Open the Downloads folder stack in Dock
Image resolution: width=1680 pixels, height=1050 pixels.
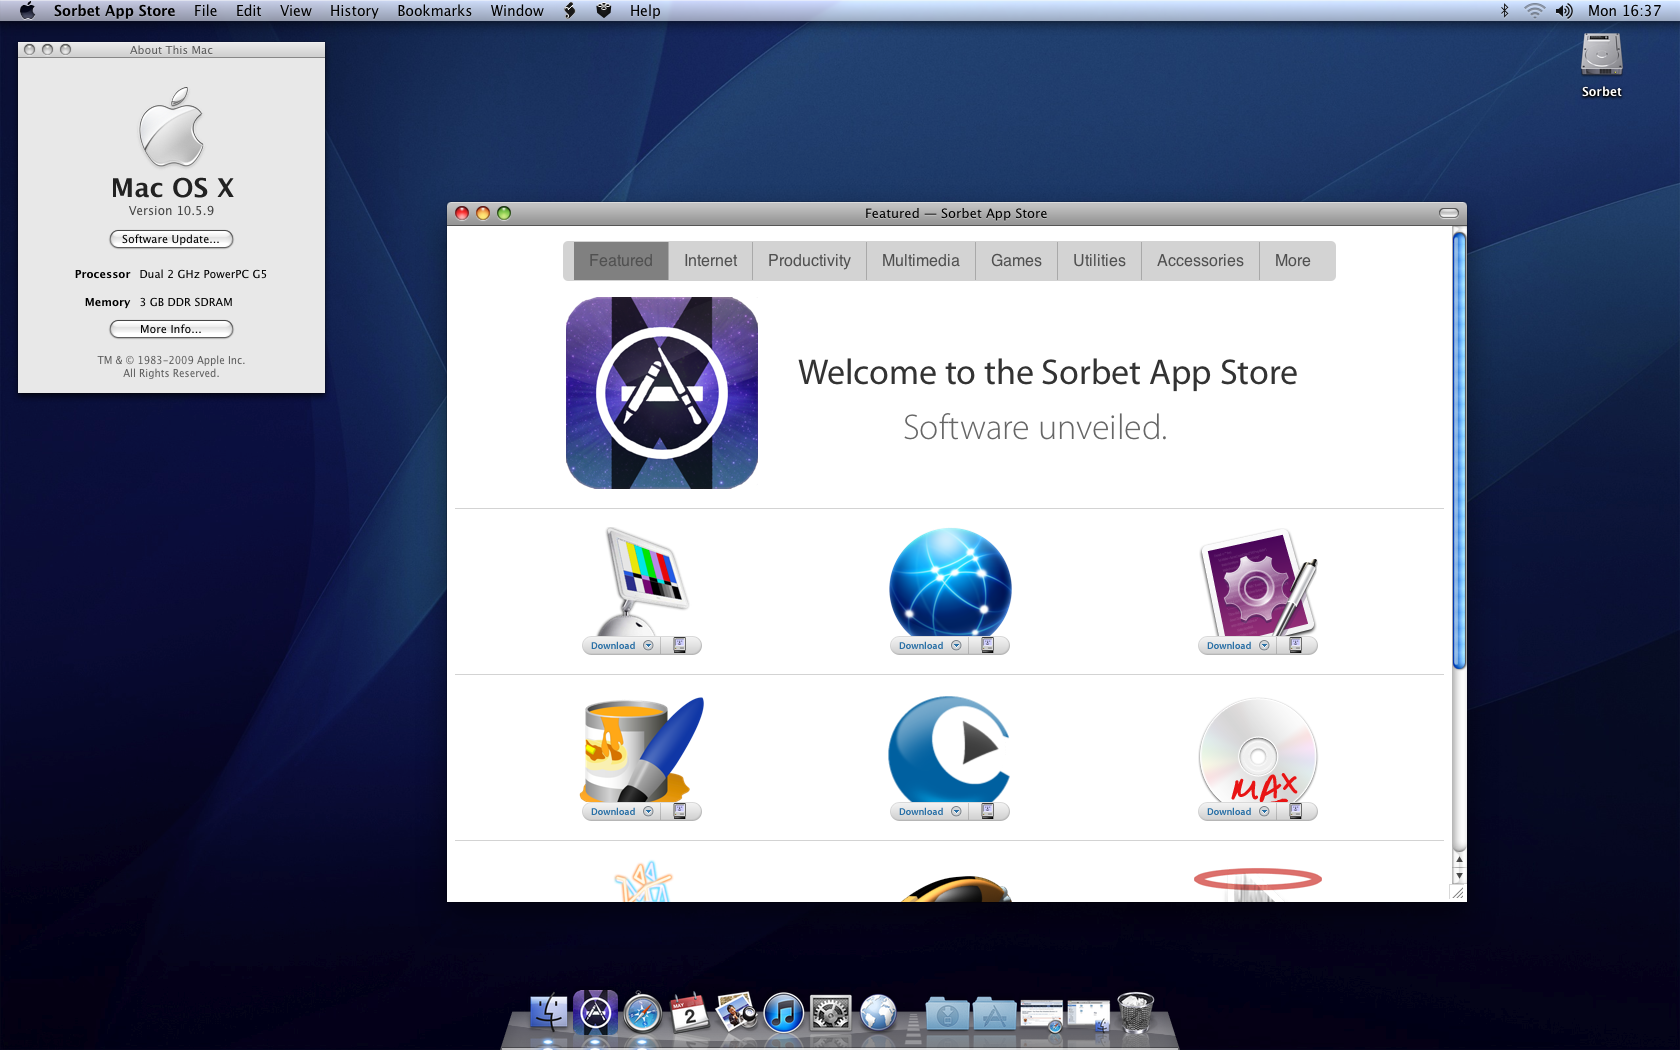pos(947,1014)
